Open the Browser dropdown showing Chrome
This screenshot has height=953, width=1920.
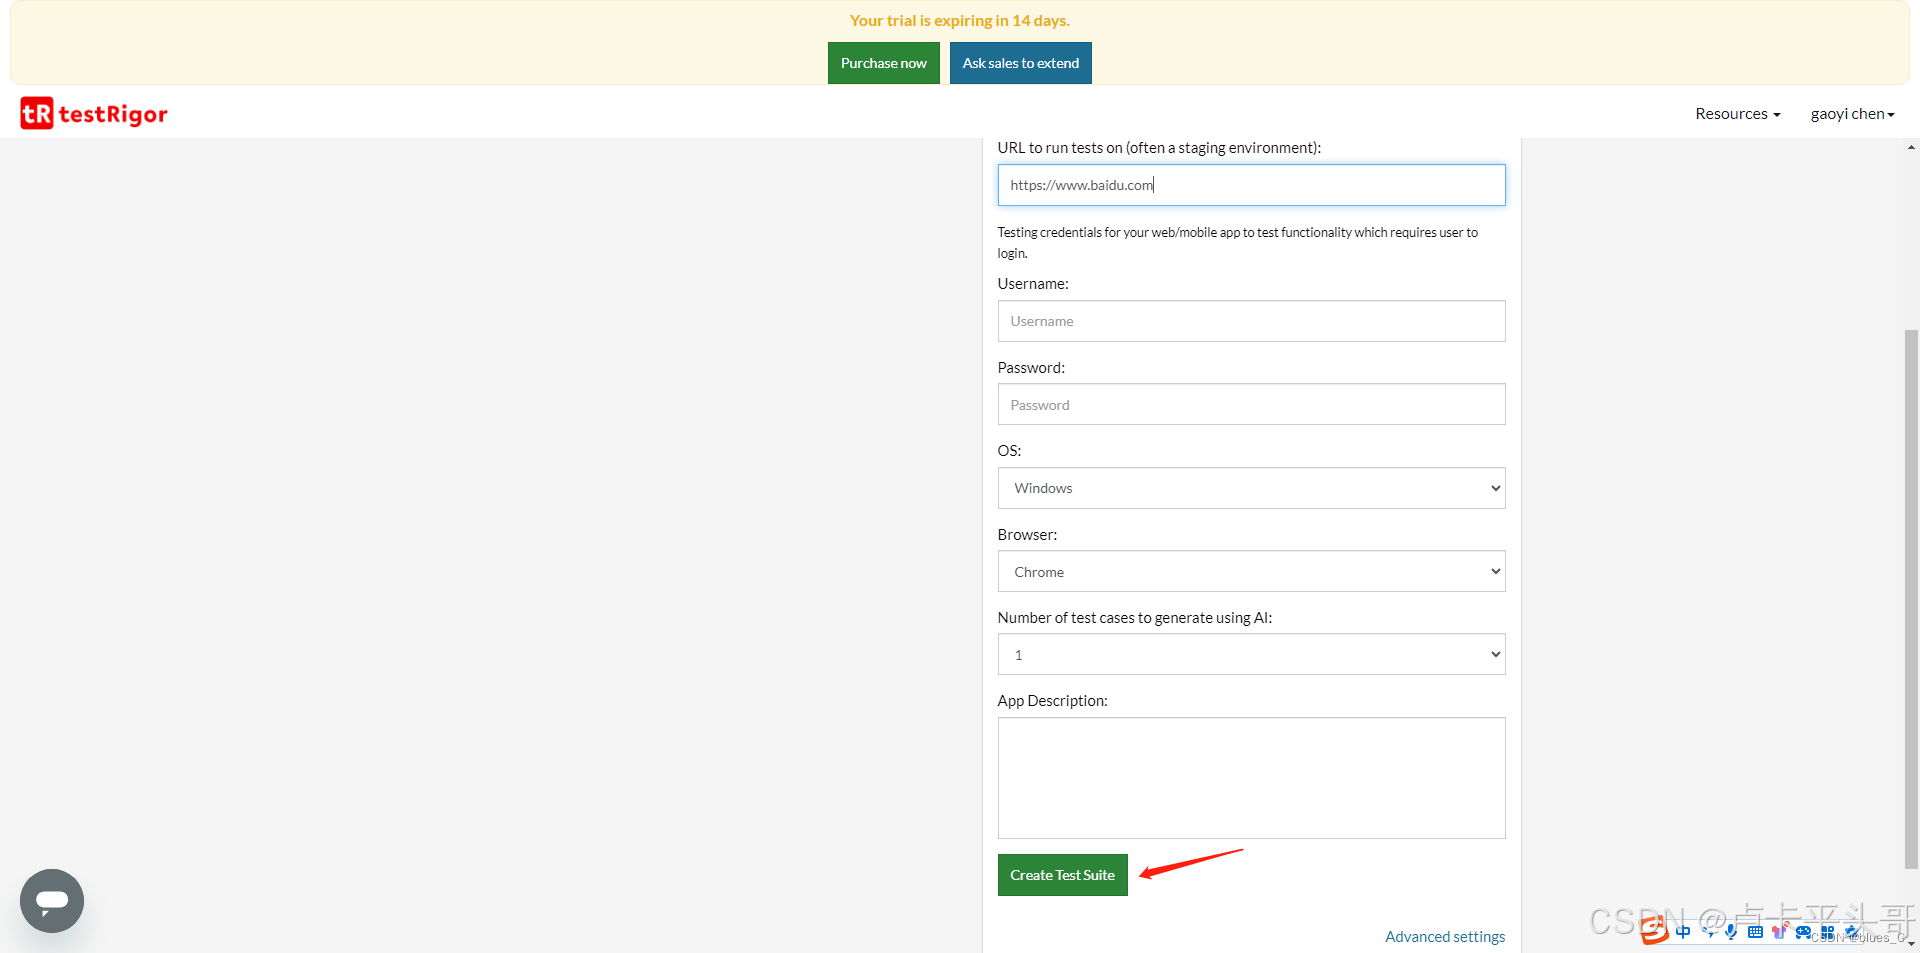tap(1251, 571)
